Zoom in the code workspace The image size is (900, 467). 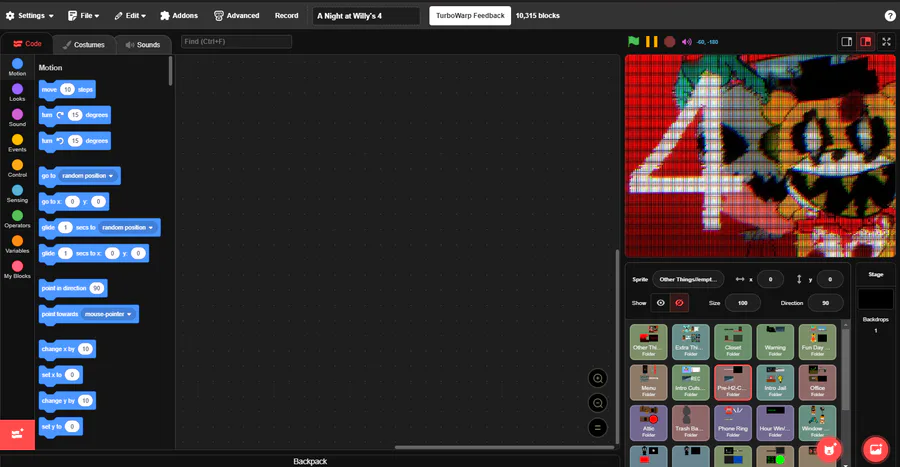598,378
